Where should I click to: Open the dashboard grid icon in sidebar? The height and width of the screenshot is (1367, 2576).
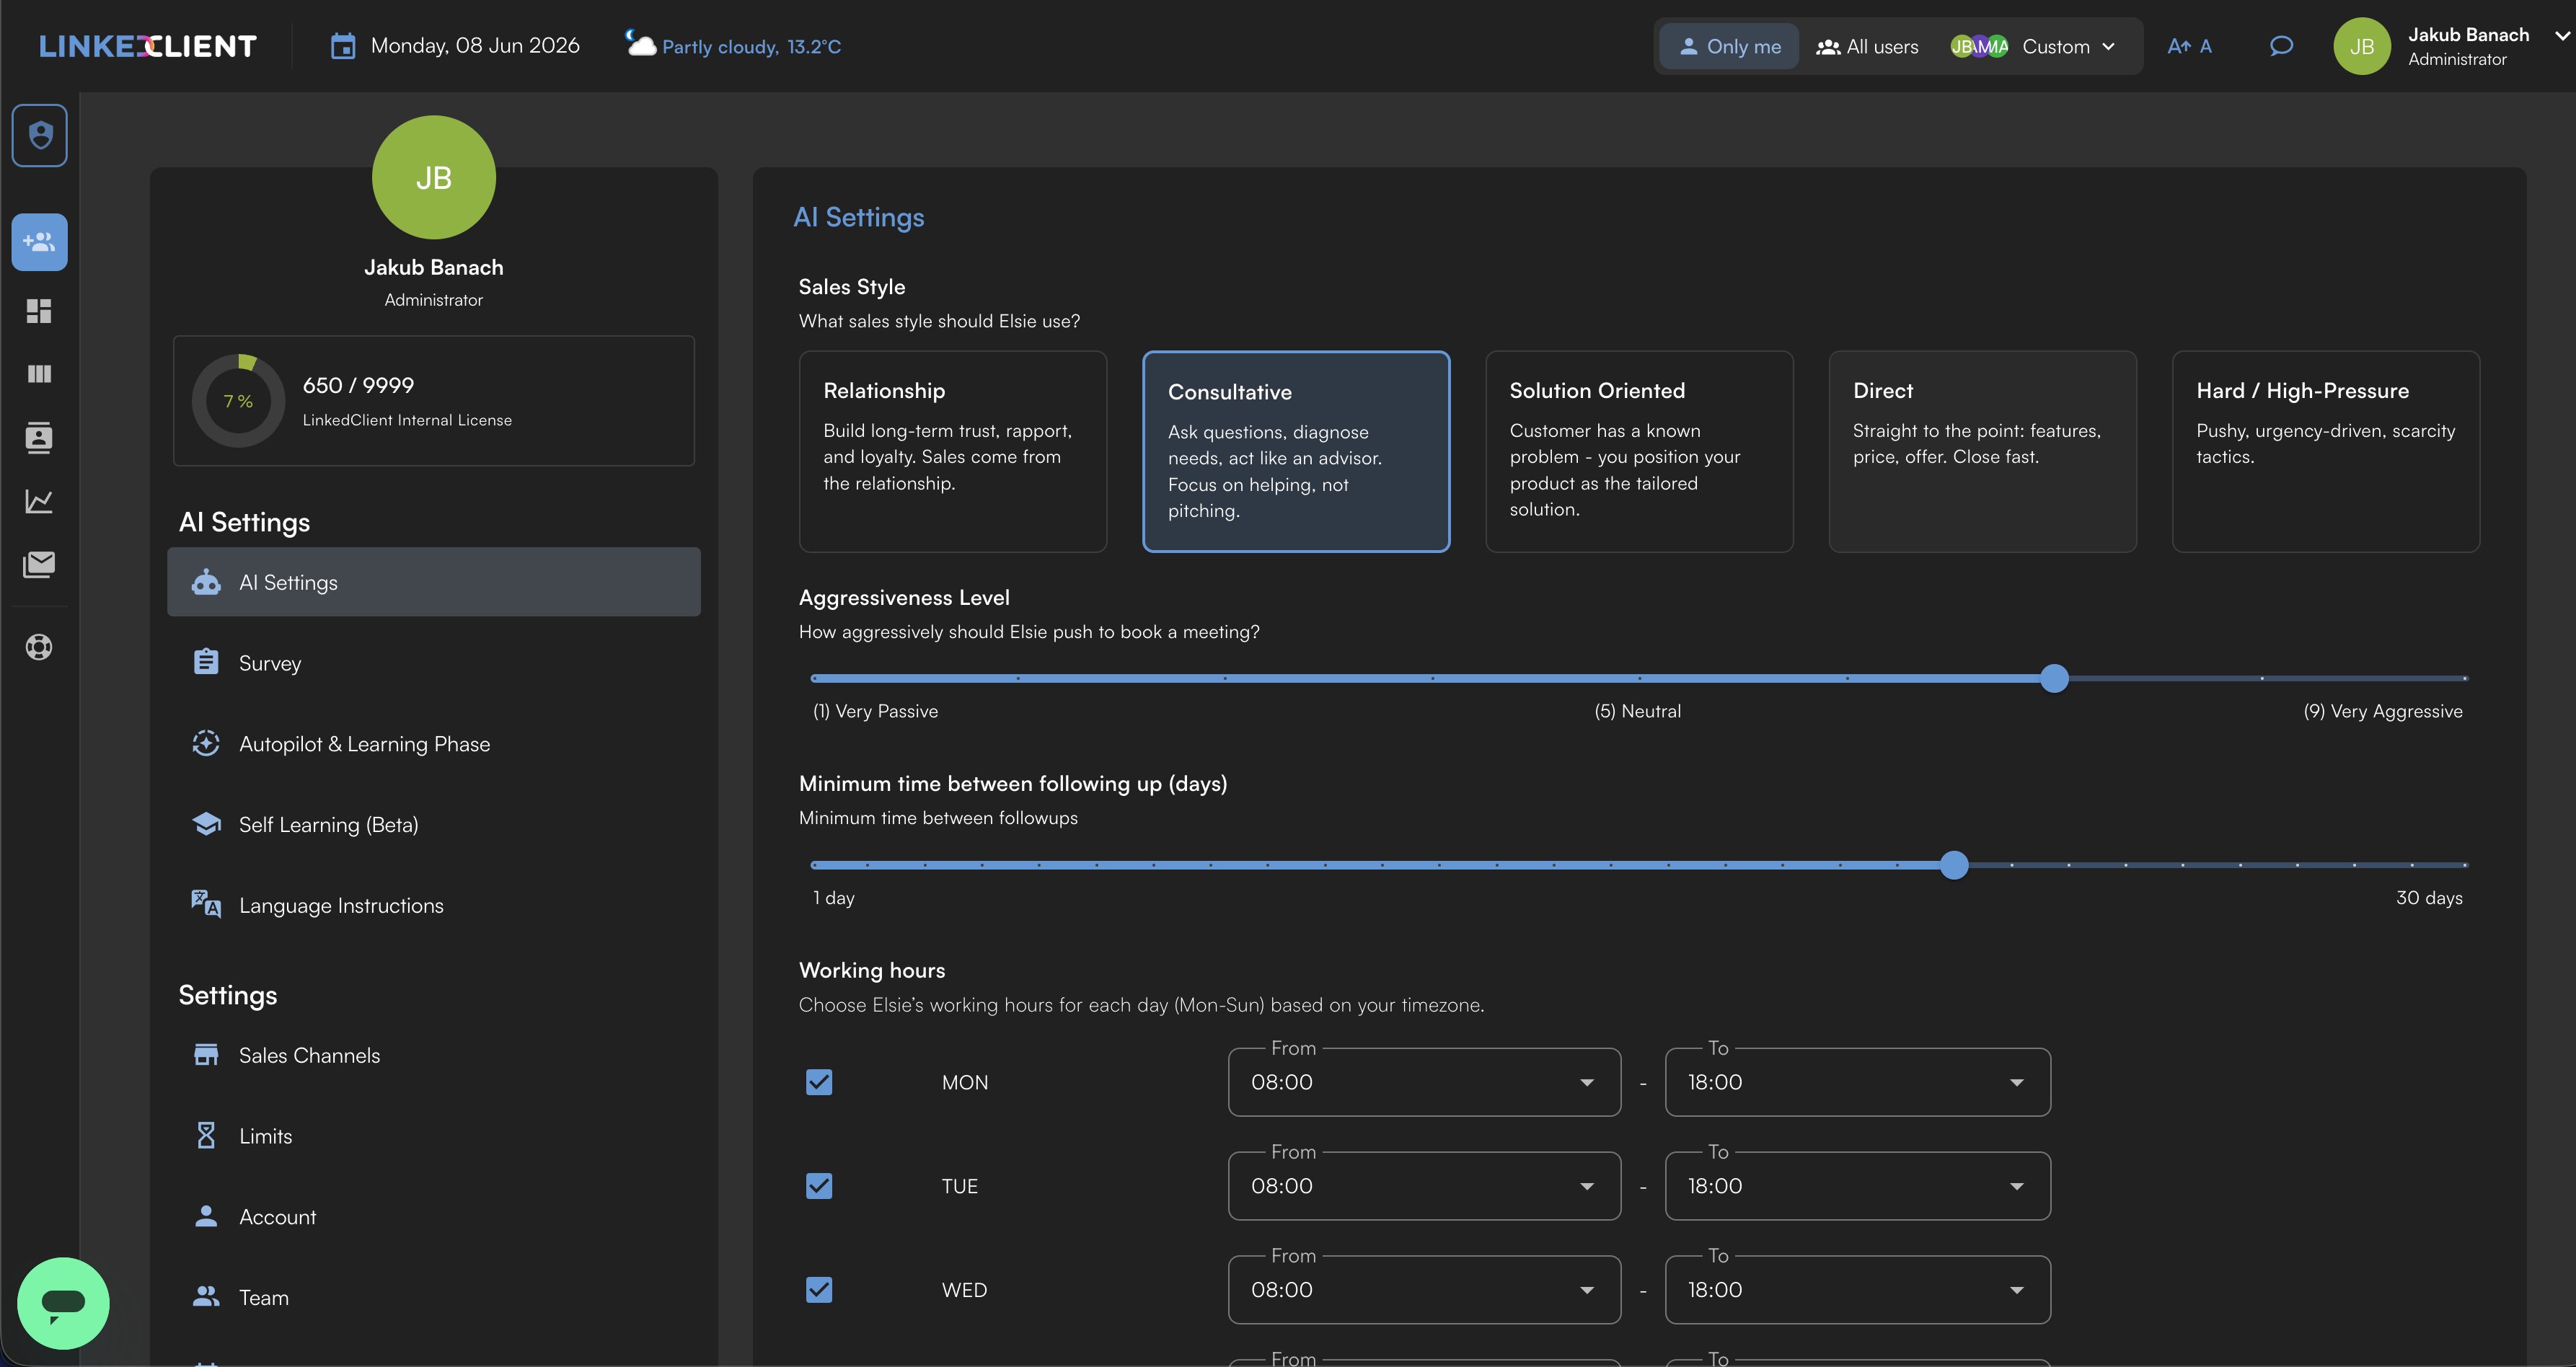click(39, 311)
